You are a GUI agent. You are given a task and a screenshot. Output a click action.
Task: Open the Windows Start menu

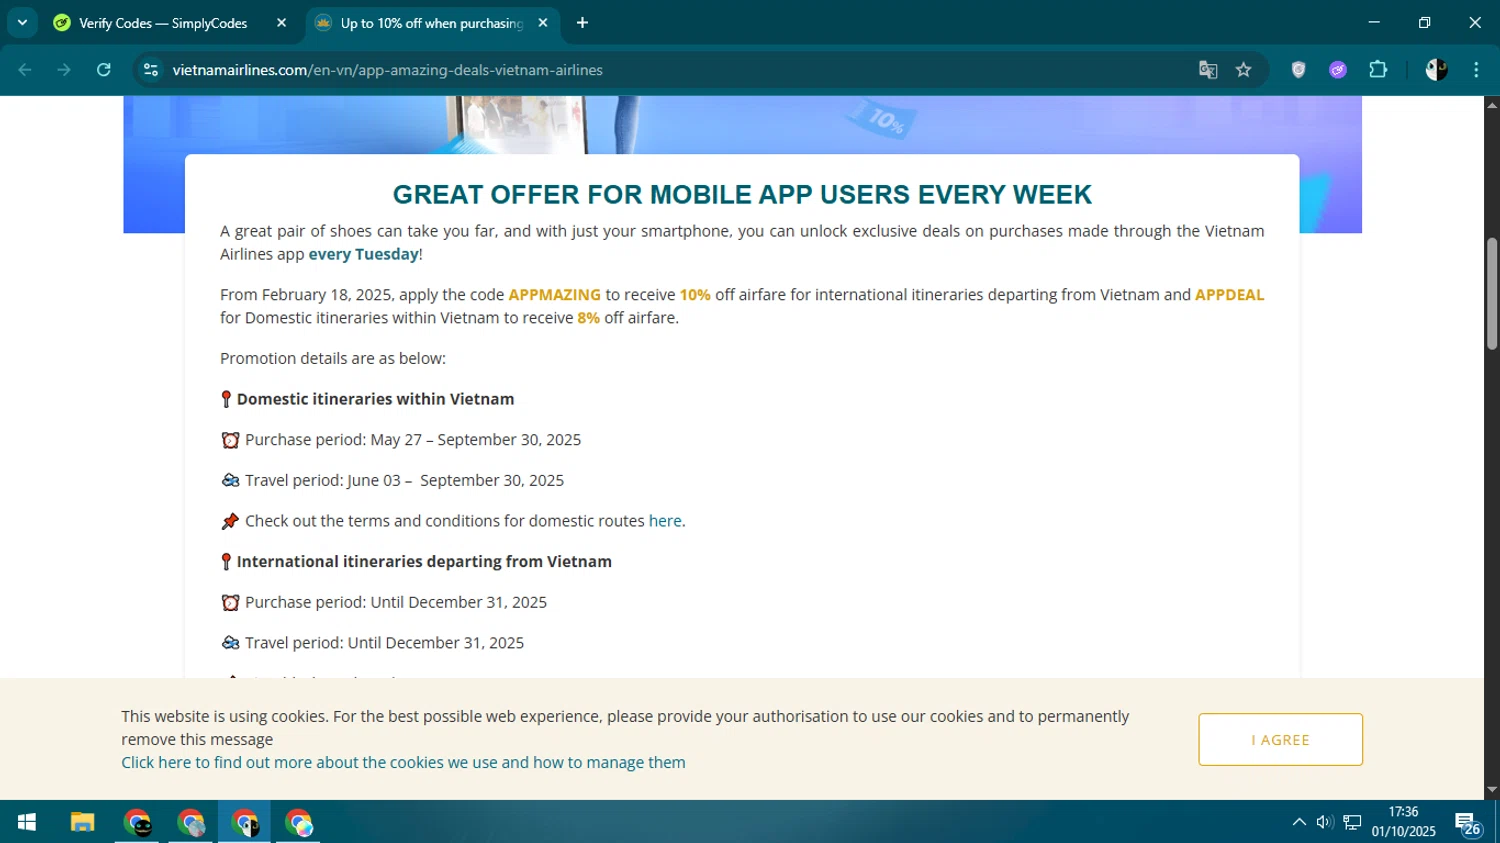pos(27,822)
